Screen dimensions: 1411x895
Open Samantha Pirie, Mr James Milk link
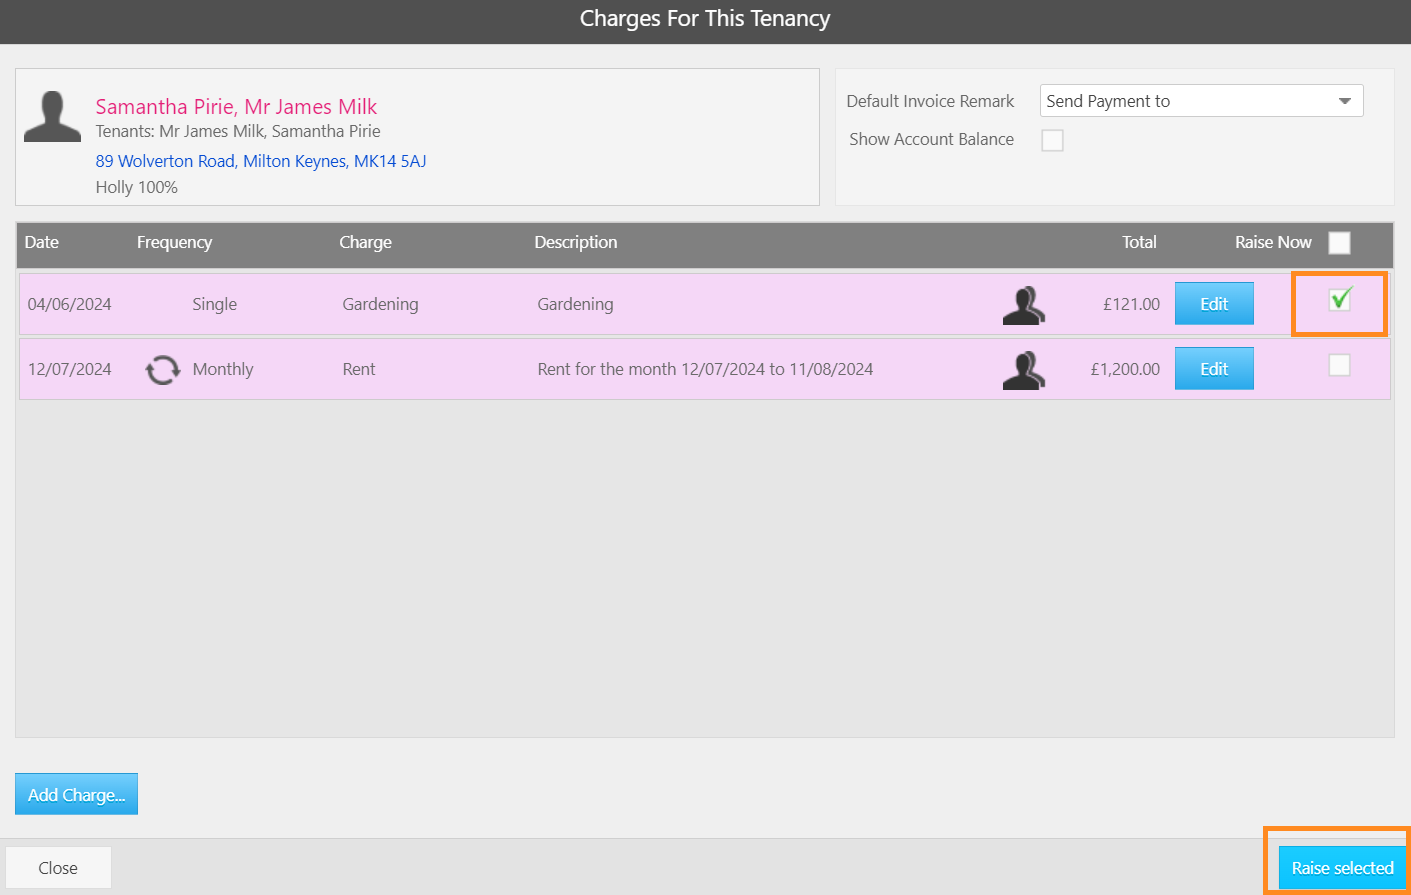236,107
